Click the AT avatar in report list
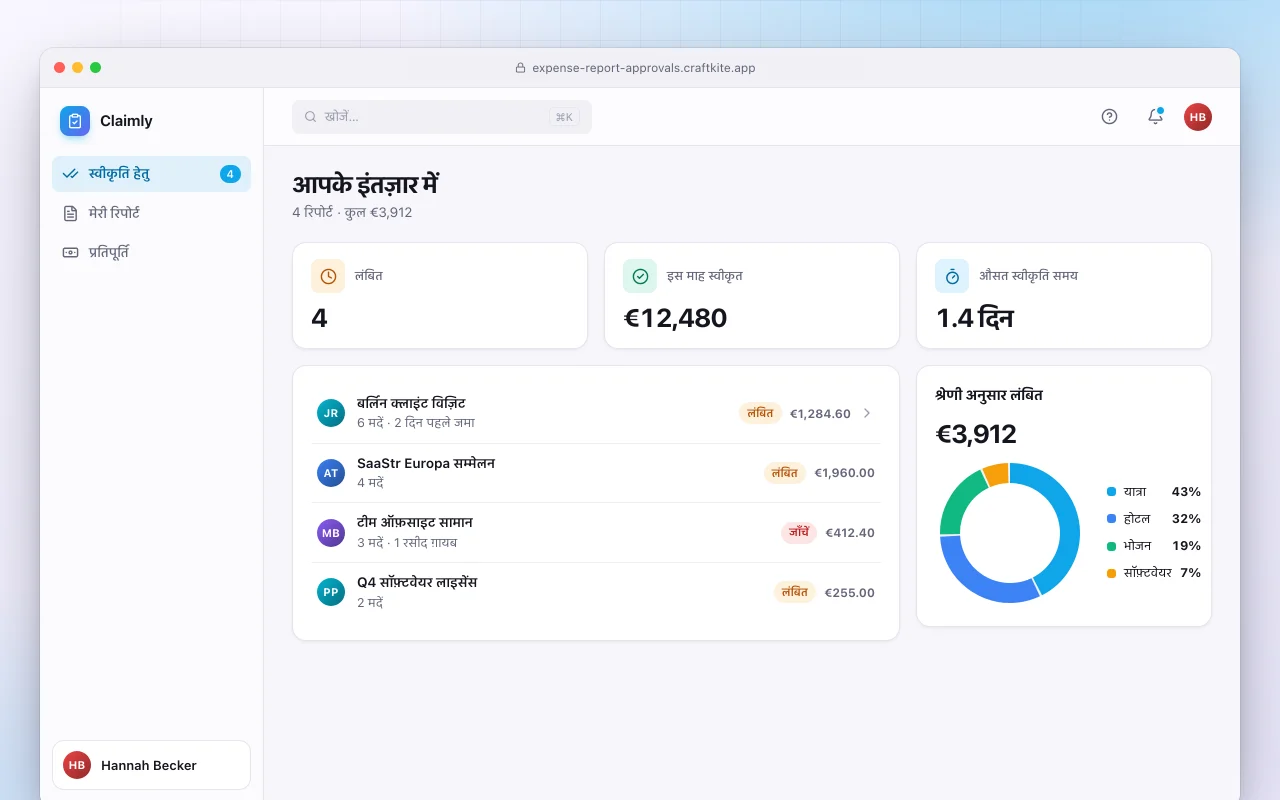The width and height of the screenshot is (1280, 800). click(x=331, y=473)
